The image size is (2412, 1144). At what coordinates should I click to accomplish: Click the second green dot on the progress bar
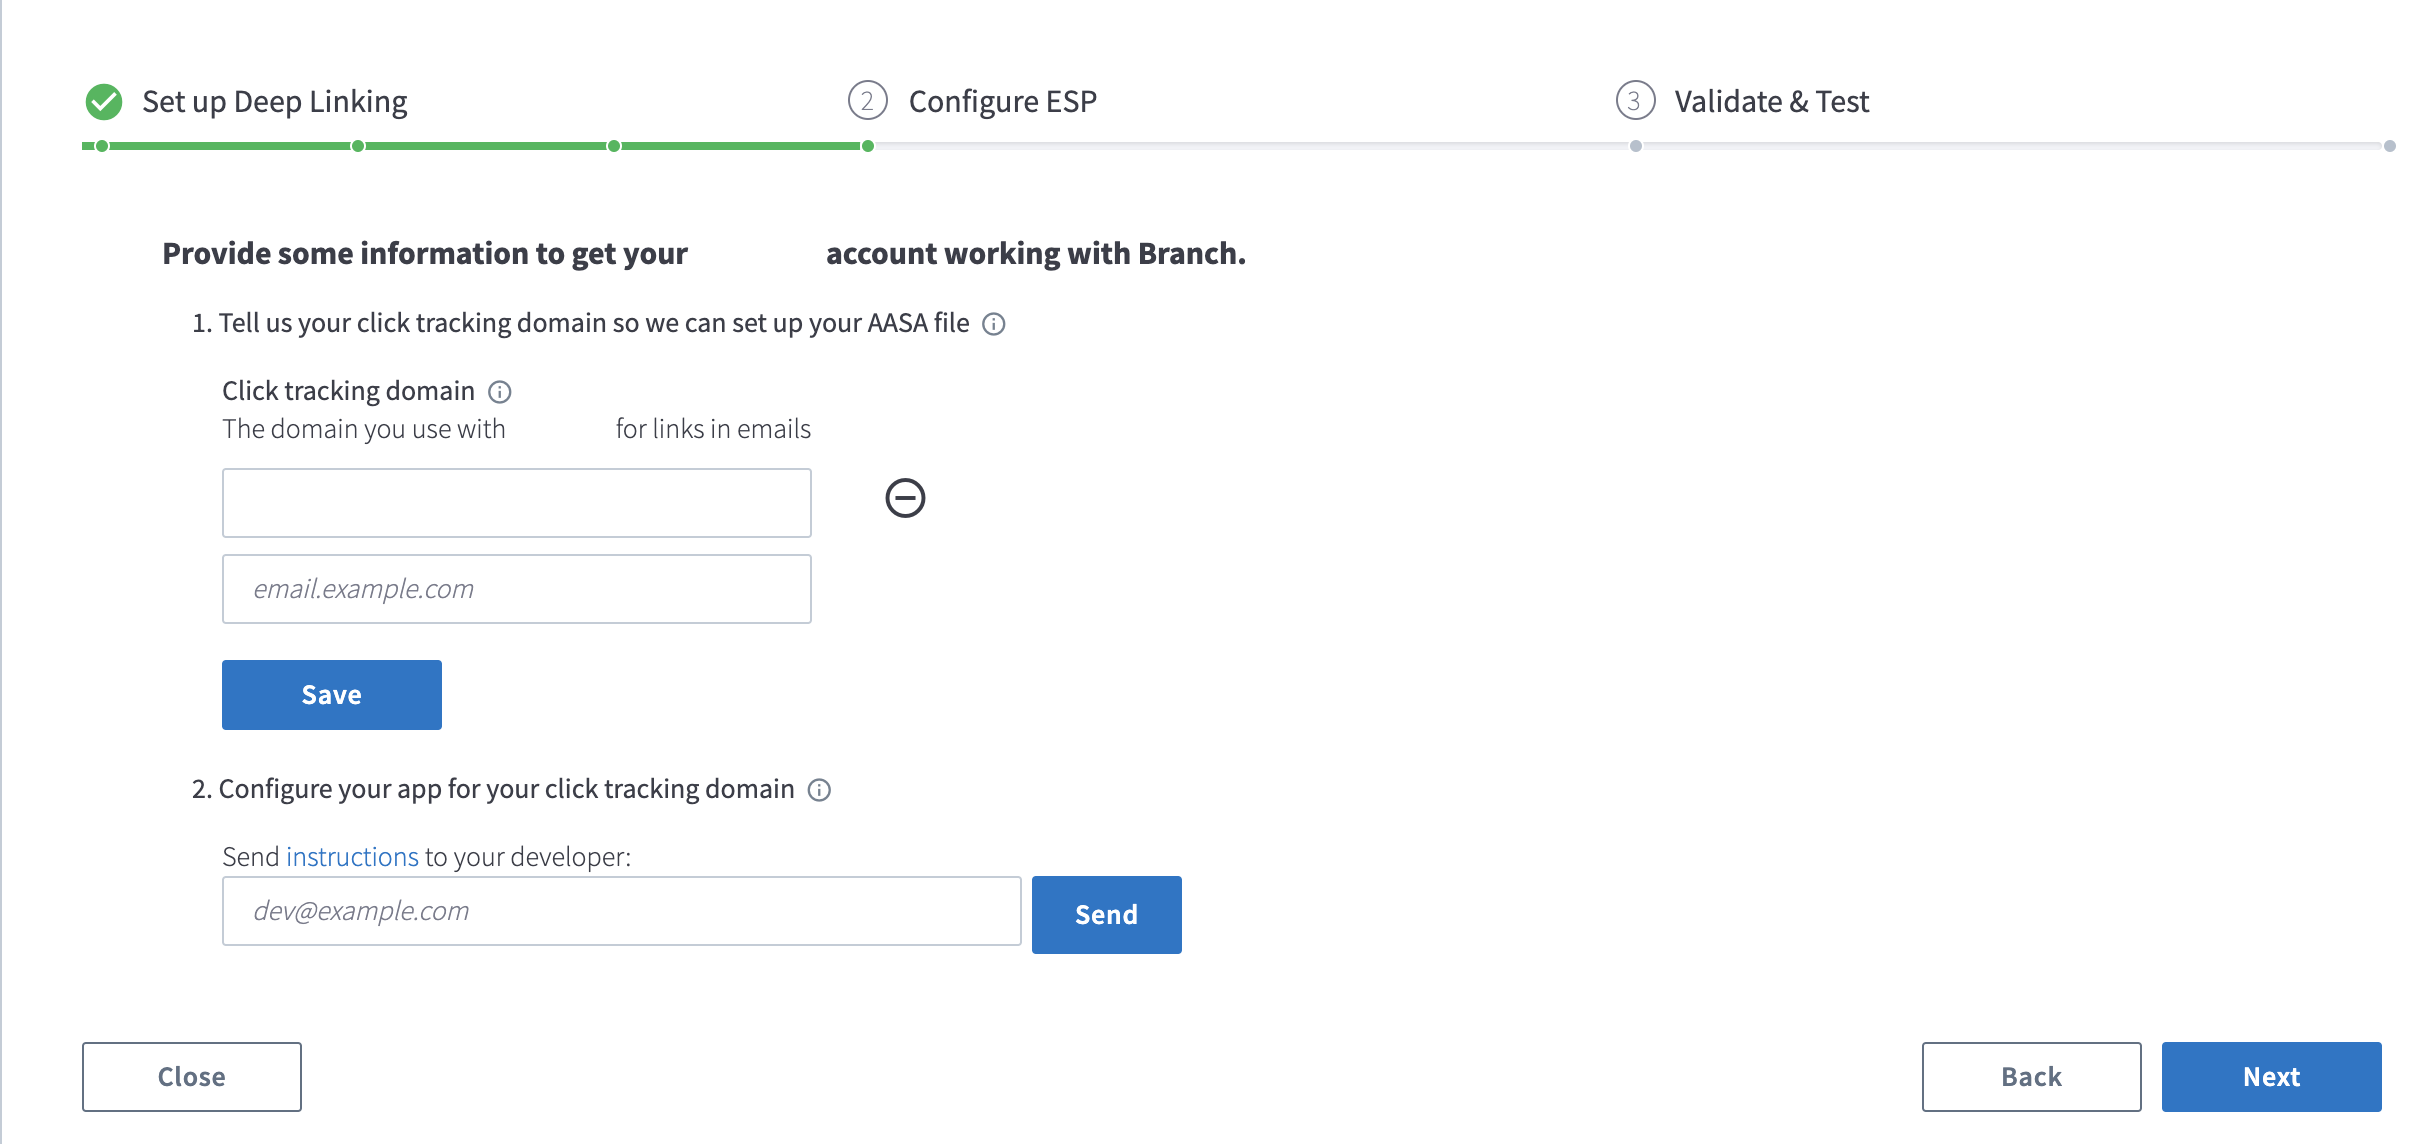[x=358, y=146]
